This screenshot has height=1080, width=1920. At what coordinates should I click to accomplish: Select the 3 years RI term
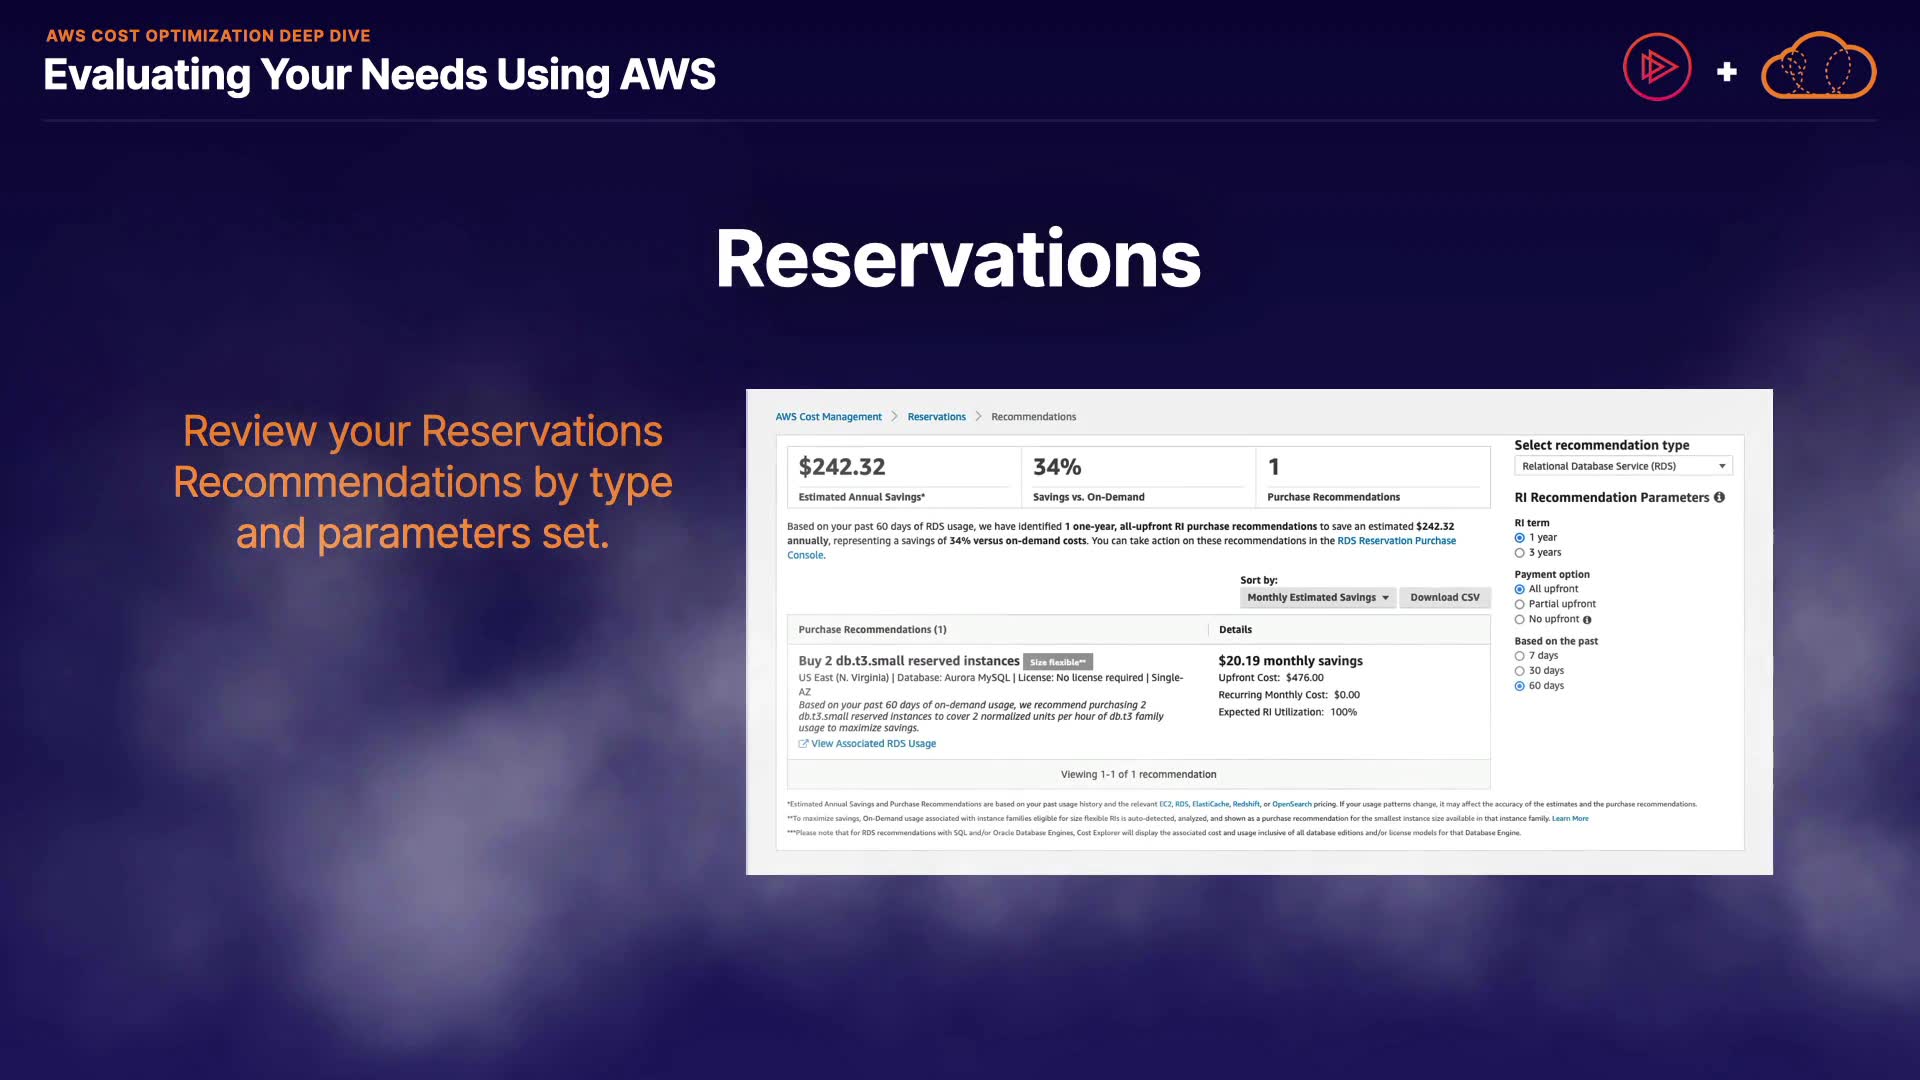coord(1520,553)
